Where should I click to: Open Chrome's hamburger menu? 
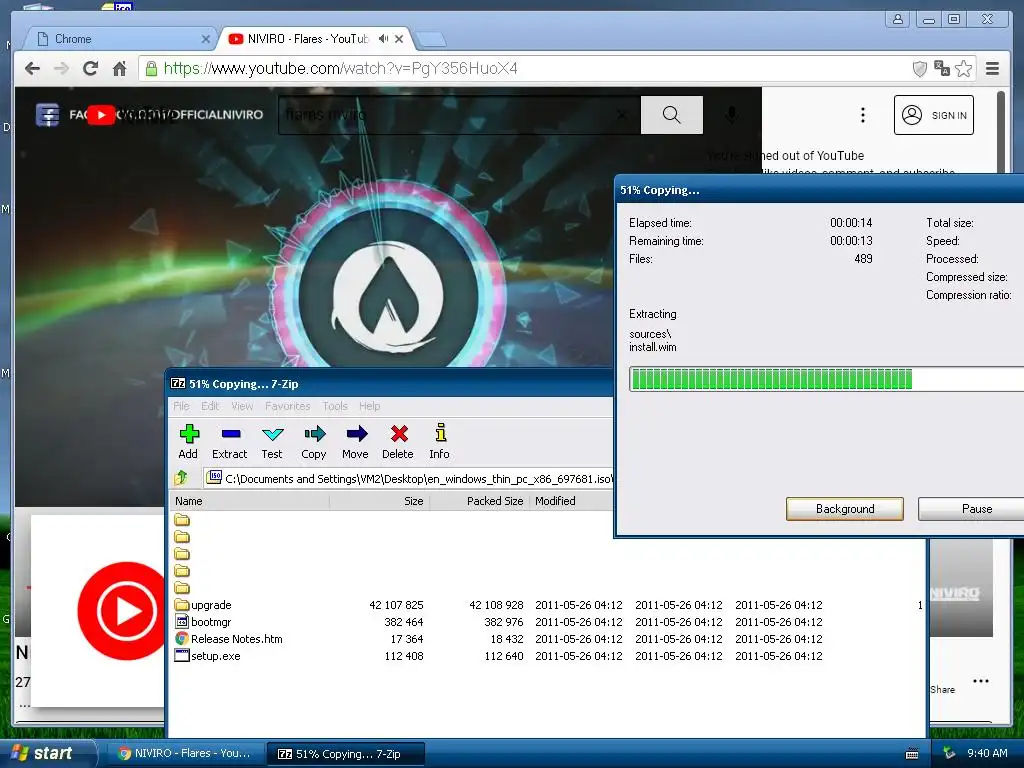992,69
